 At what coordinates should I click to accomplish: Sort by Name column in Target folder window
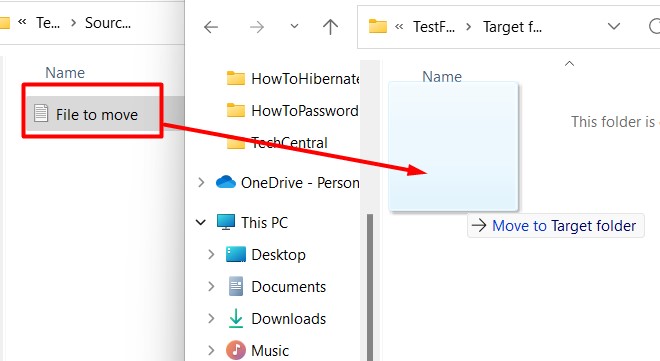(x=442, y=77)
